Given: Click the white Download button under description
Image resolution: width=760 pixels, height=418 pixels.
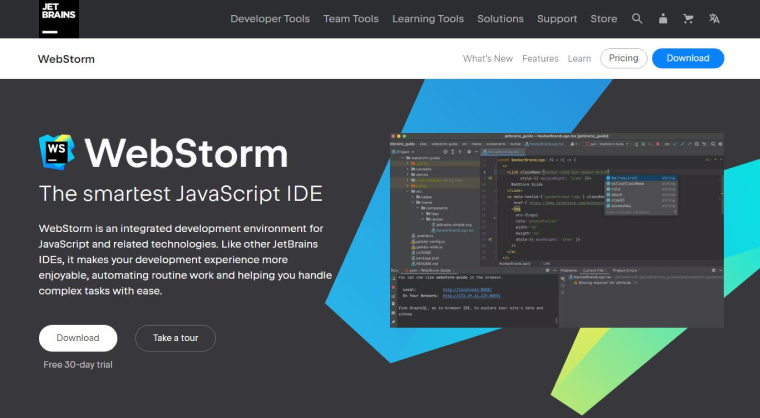Looking at the screenshot, I should [x=78, y=338].
